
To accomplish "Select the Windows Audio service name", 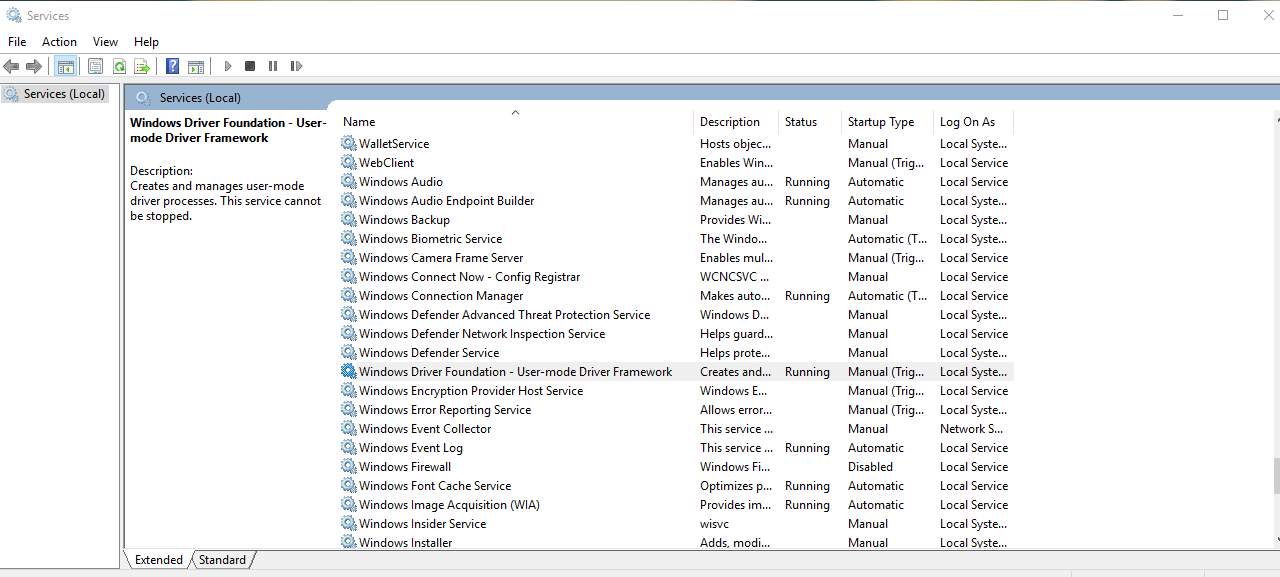I will [401, 182].
